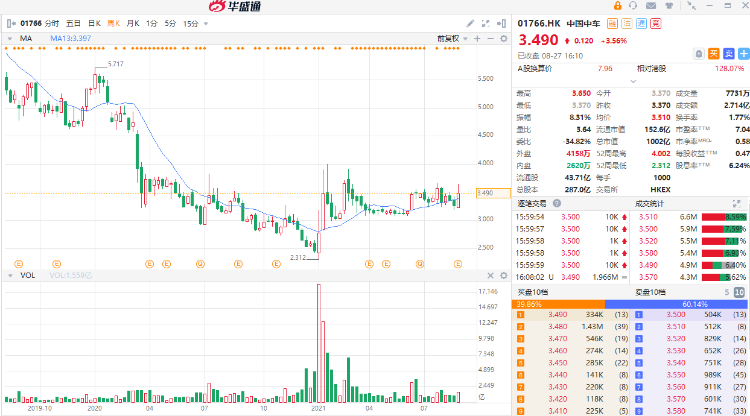
Task: Click the 01766.HK stock code header
Action: (x=539, y=23)
